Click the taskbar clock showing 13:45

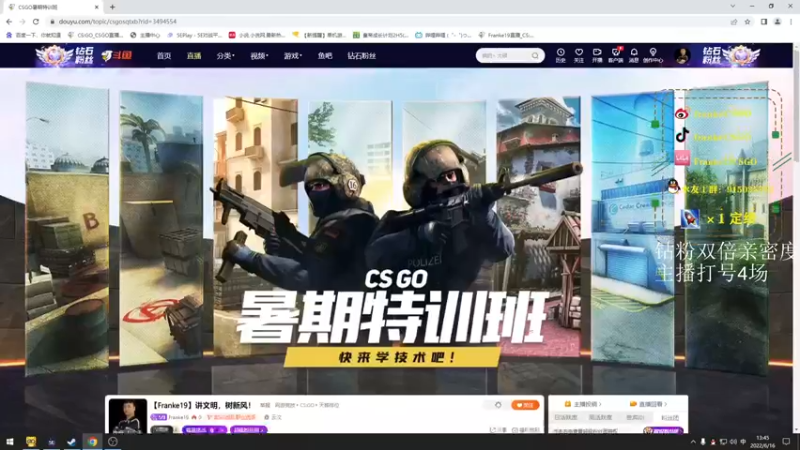[x=763, y=442]
